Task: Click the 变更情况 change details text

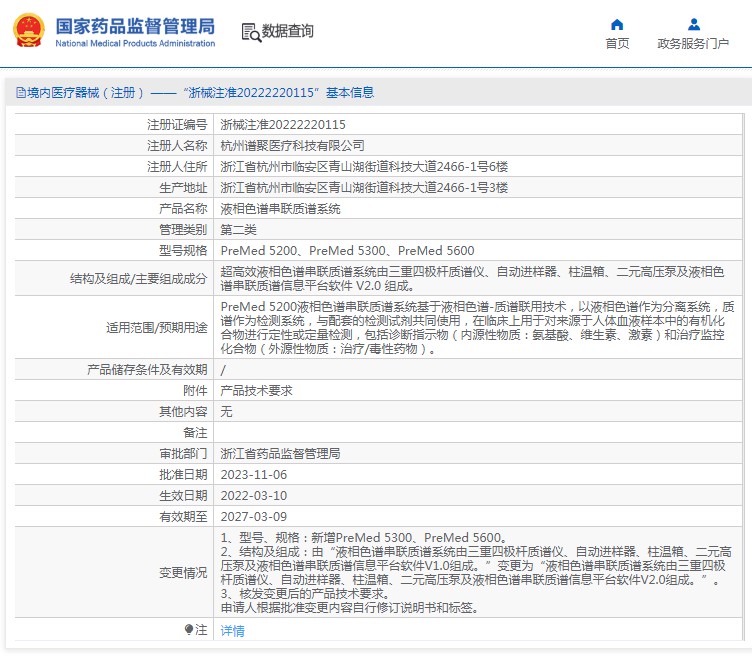Action: click(x=476, y=573)
